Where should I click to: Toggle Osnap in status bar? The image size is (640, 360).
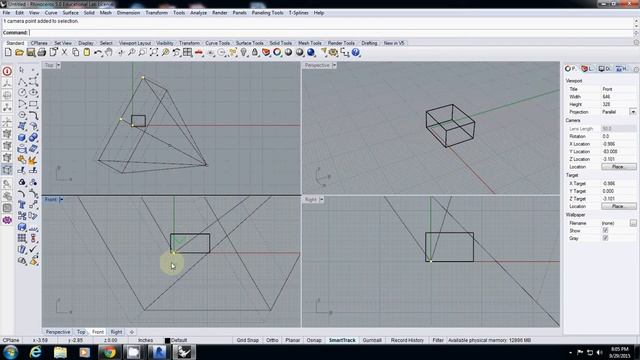point(314,340)
